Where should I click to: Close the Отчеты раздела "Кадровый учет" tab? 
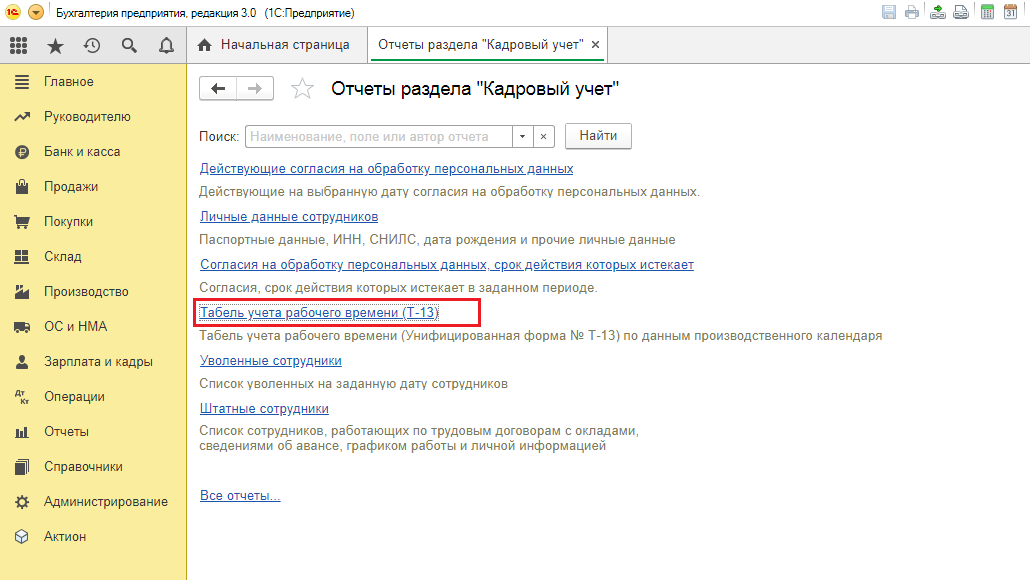tap(595, 45)
